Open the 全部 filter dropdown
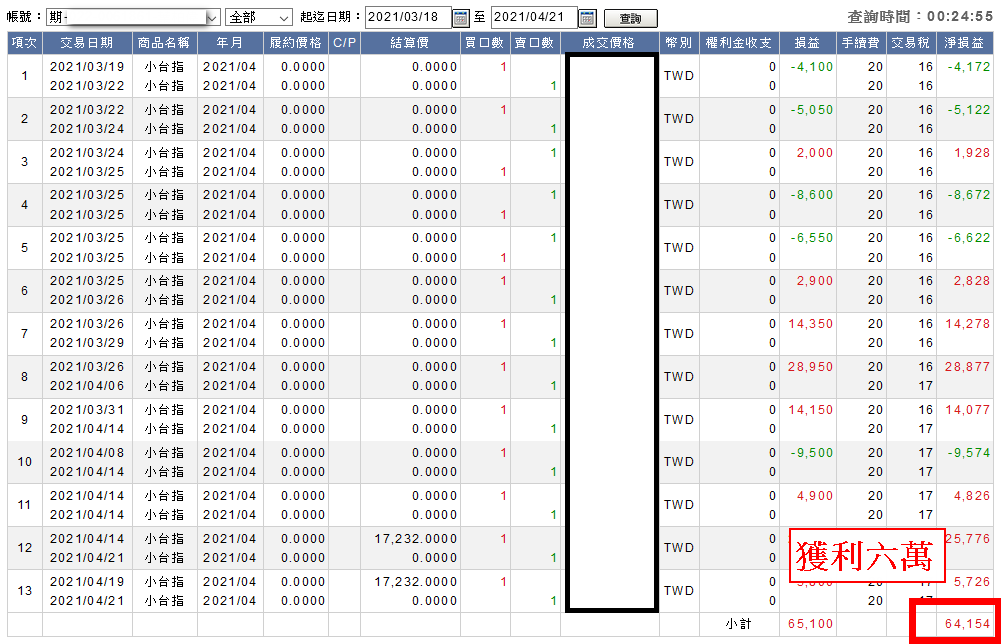1001x644 pixels. coord(259,17)
